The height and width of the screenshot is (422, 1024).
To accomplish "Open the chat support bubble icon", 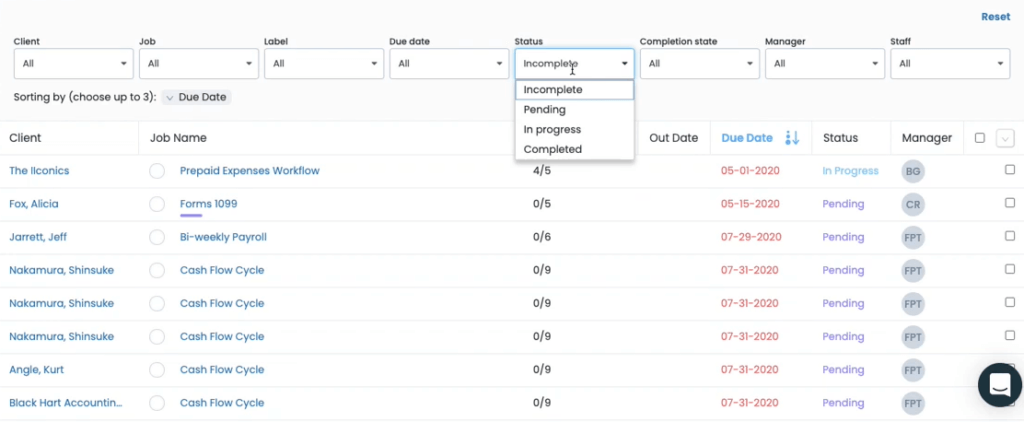I will (x=1000, y=385).
